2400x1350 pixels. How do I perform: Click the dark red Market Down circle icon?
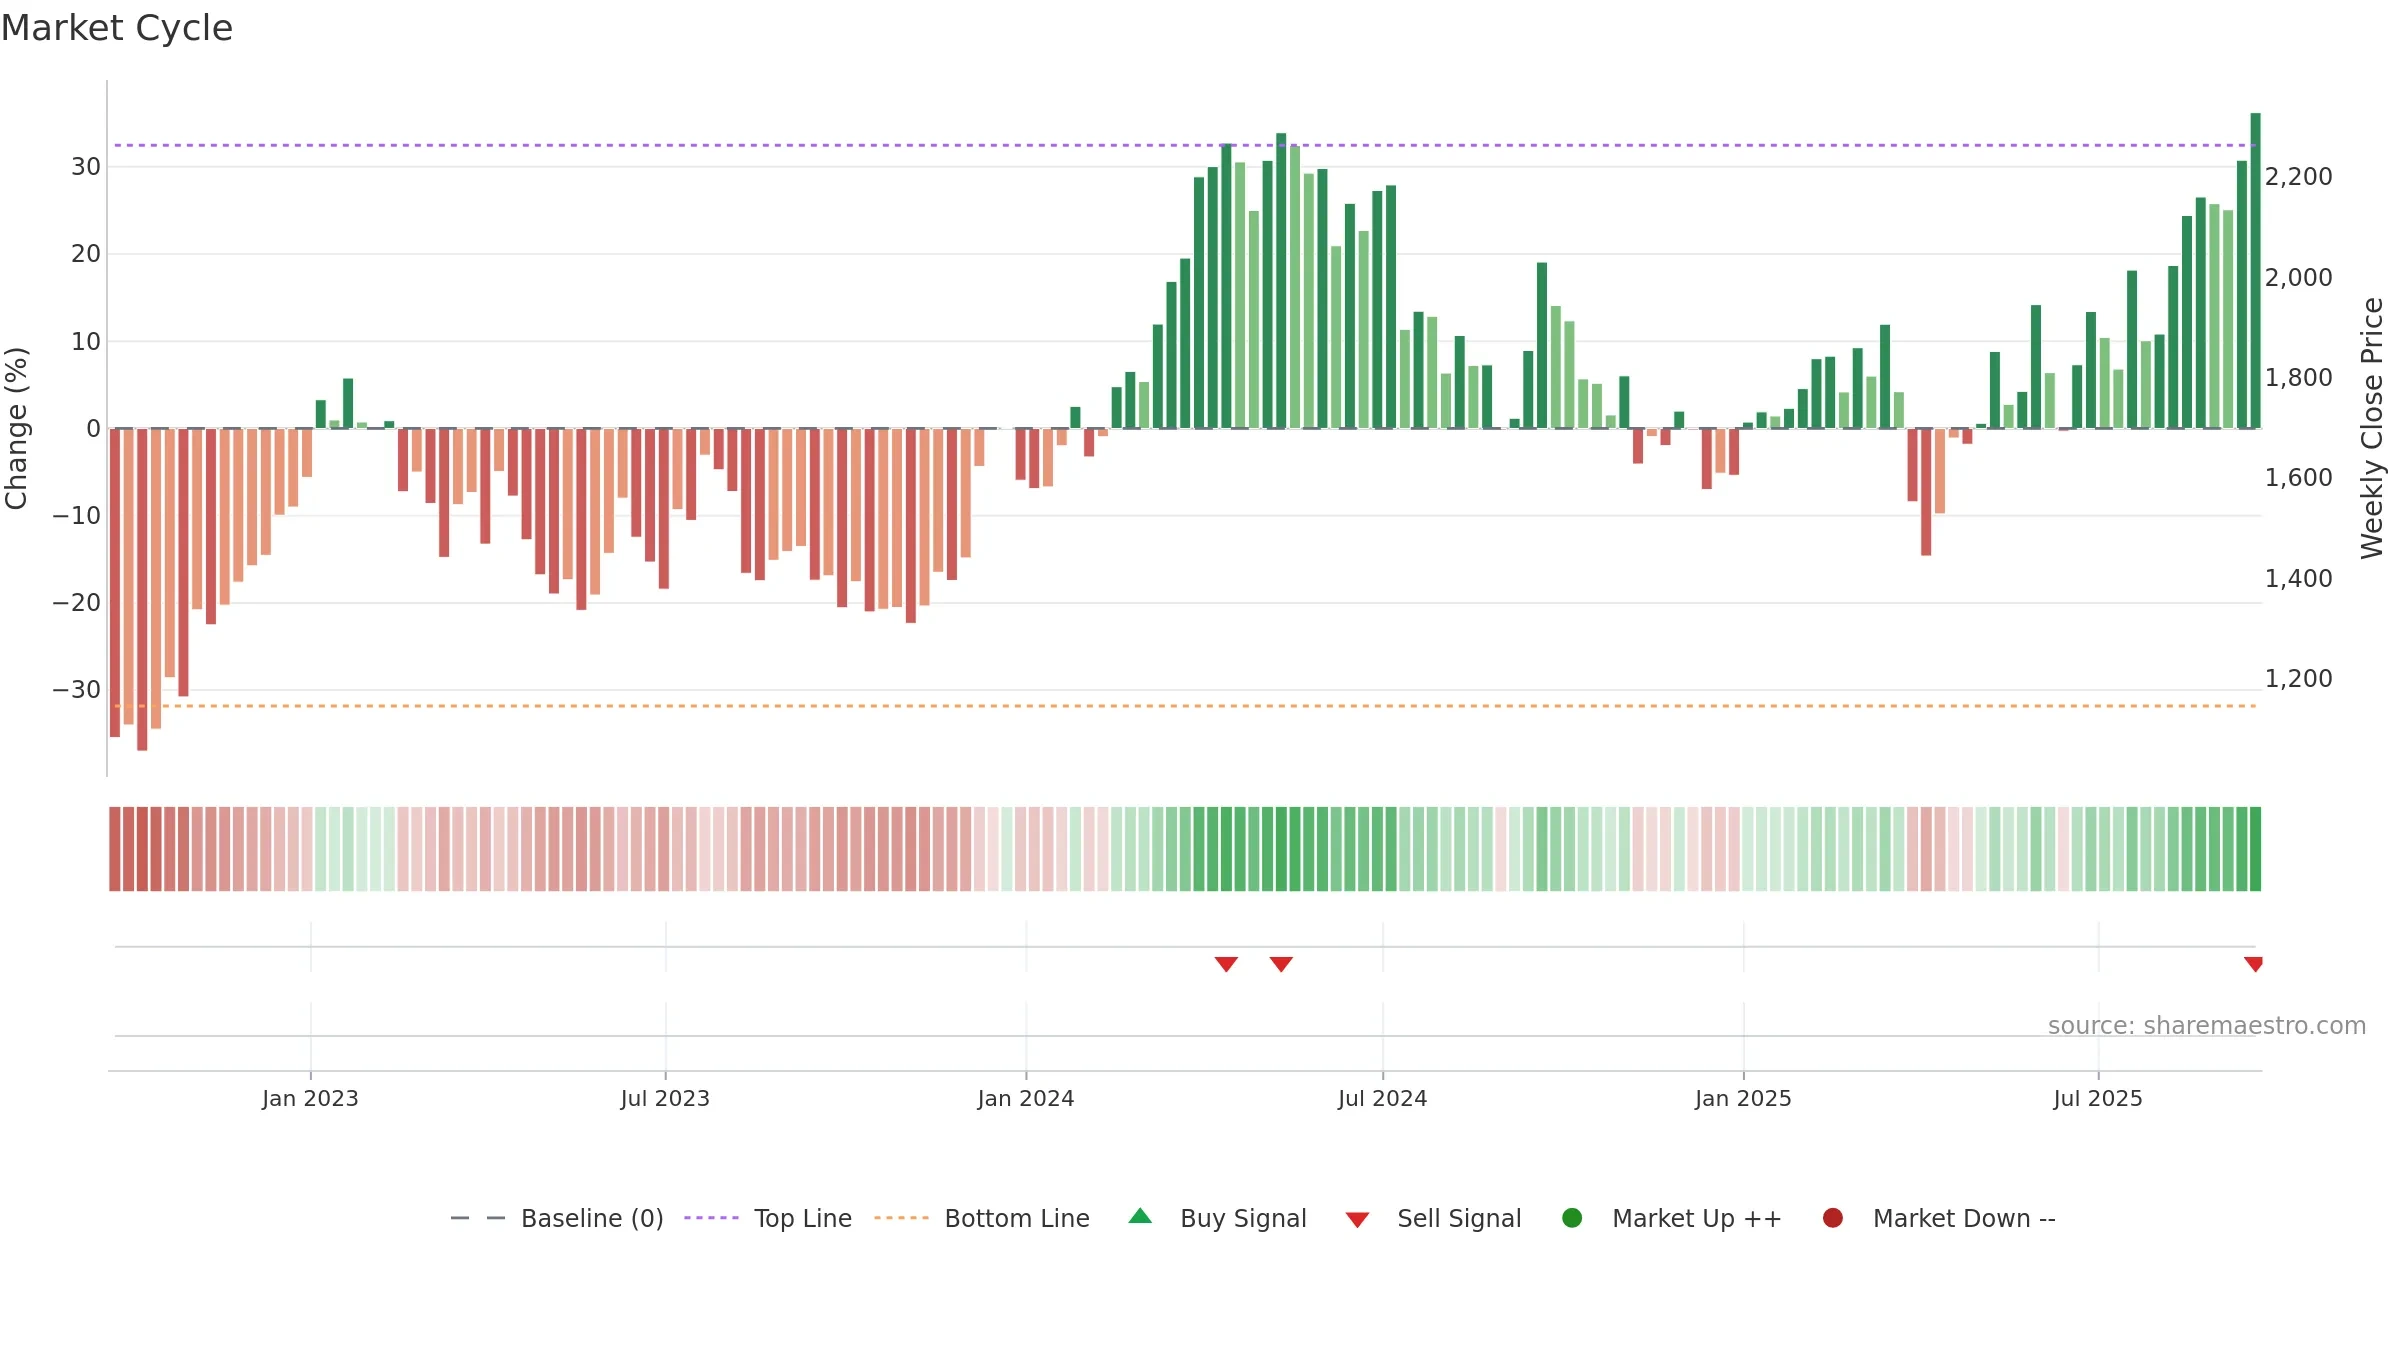pos(1833,1218)
